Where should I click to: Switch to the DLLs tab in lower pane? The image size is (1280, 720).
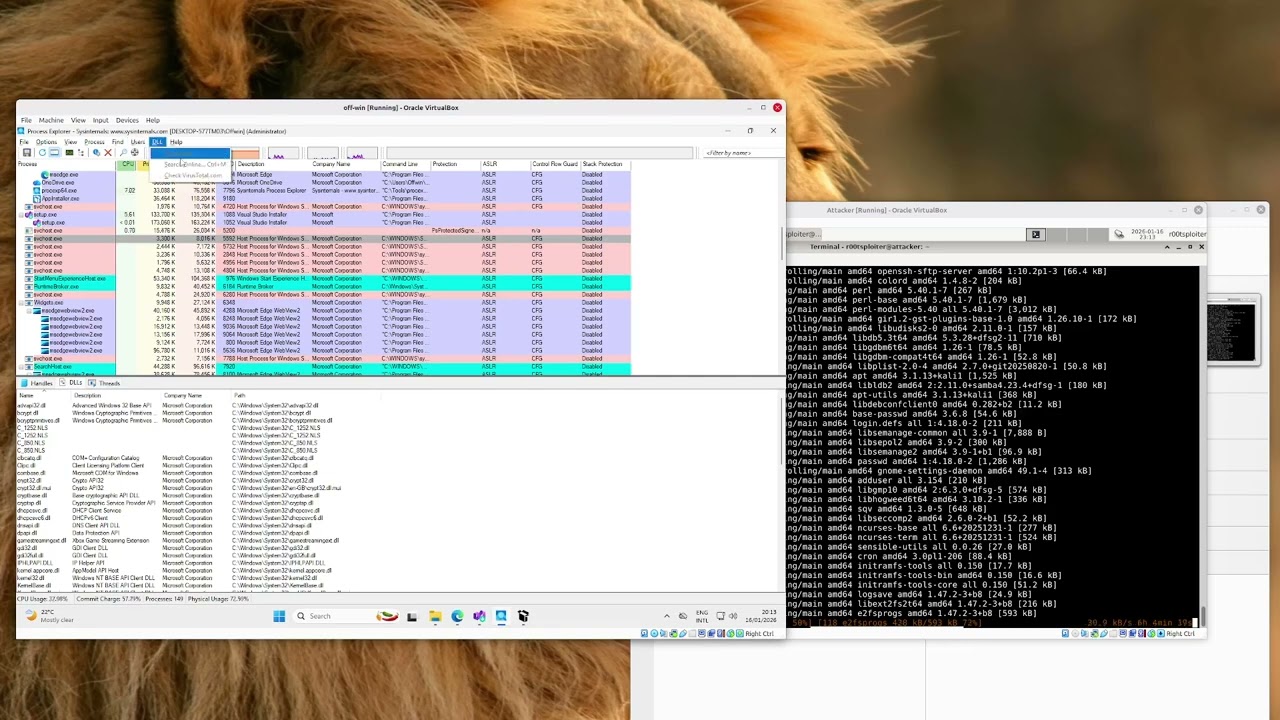point(72,383)
